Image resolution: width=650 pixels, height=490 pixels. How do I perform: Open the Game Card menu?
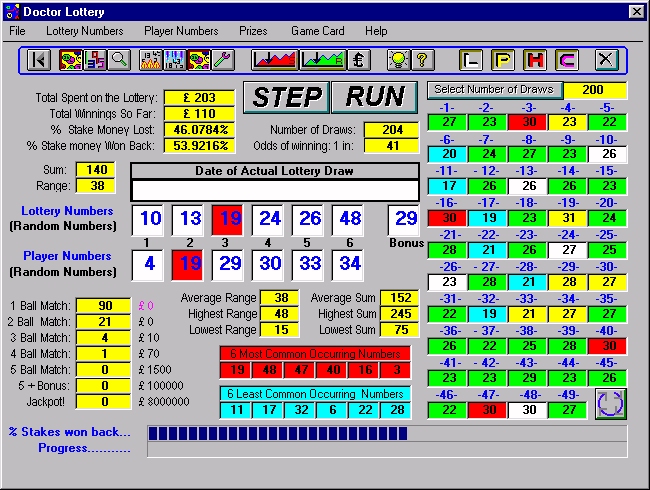point(318,31)
